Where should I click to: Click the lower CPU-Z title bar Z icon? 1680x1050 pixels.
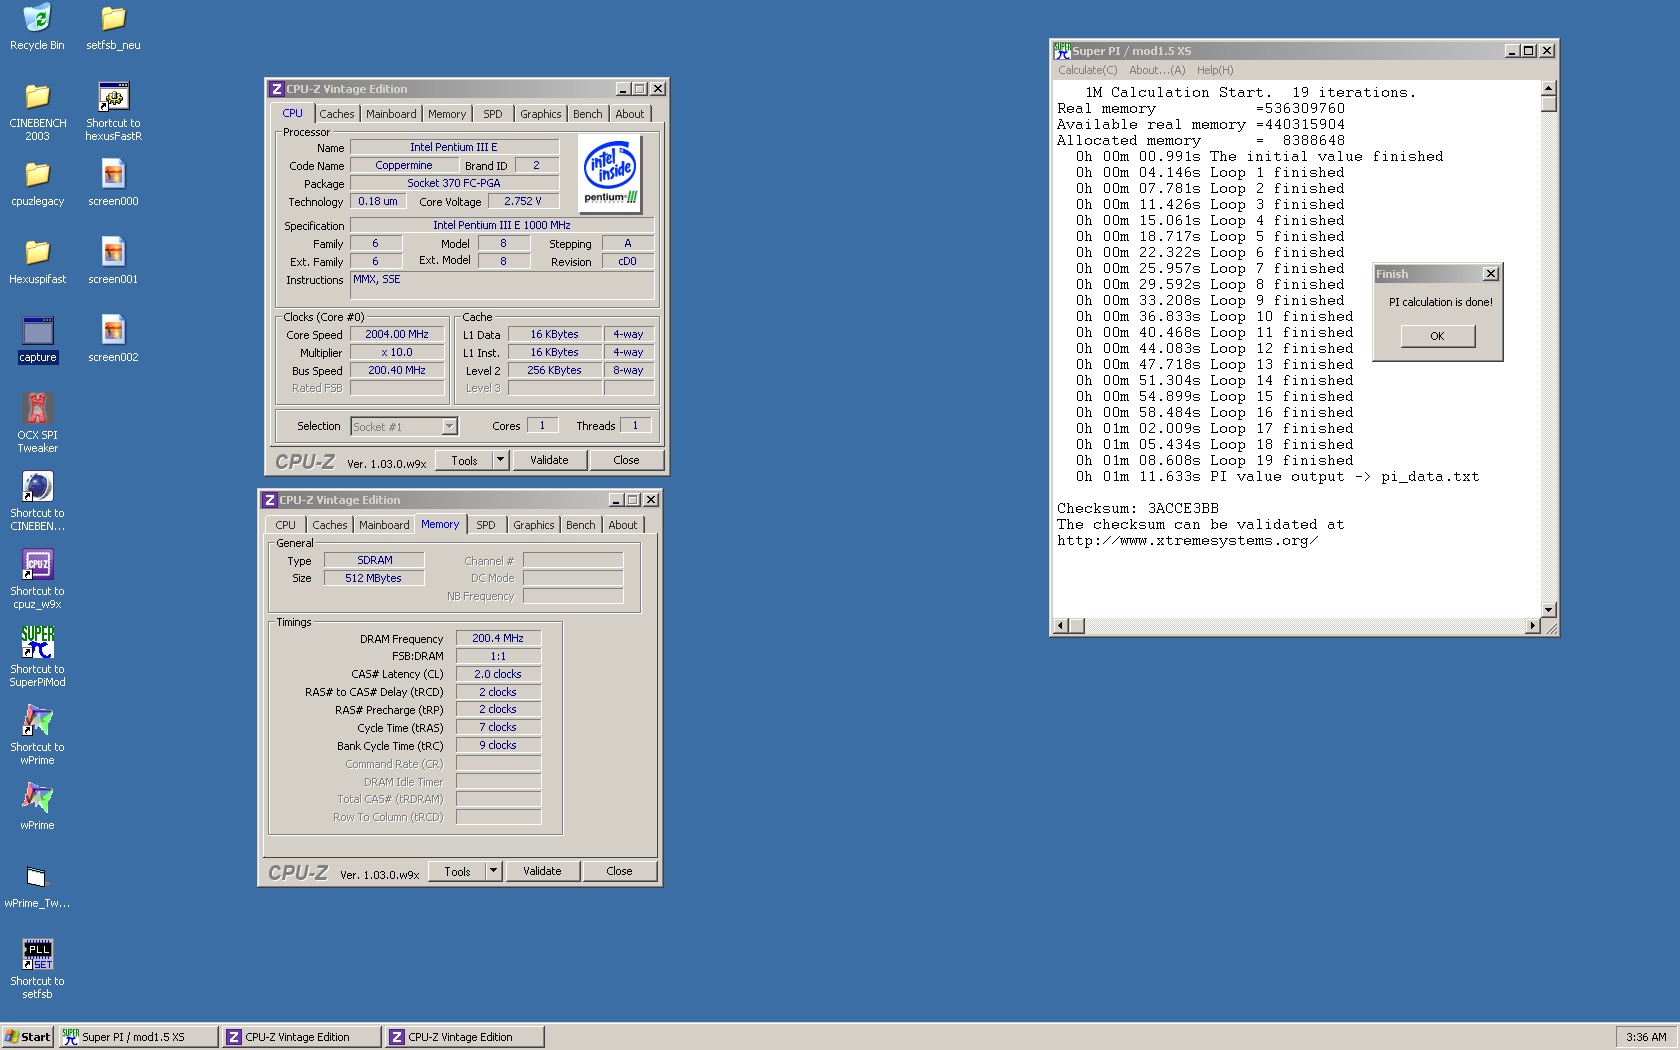tap(270, 500)
